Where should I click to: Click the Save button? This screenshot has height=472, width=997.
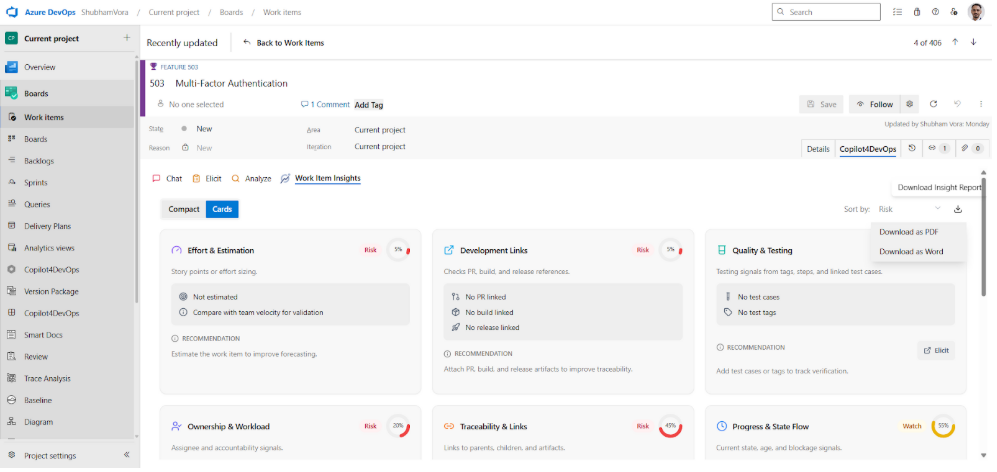pyautogui.click(x=821, y=104)
